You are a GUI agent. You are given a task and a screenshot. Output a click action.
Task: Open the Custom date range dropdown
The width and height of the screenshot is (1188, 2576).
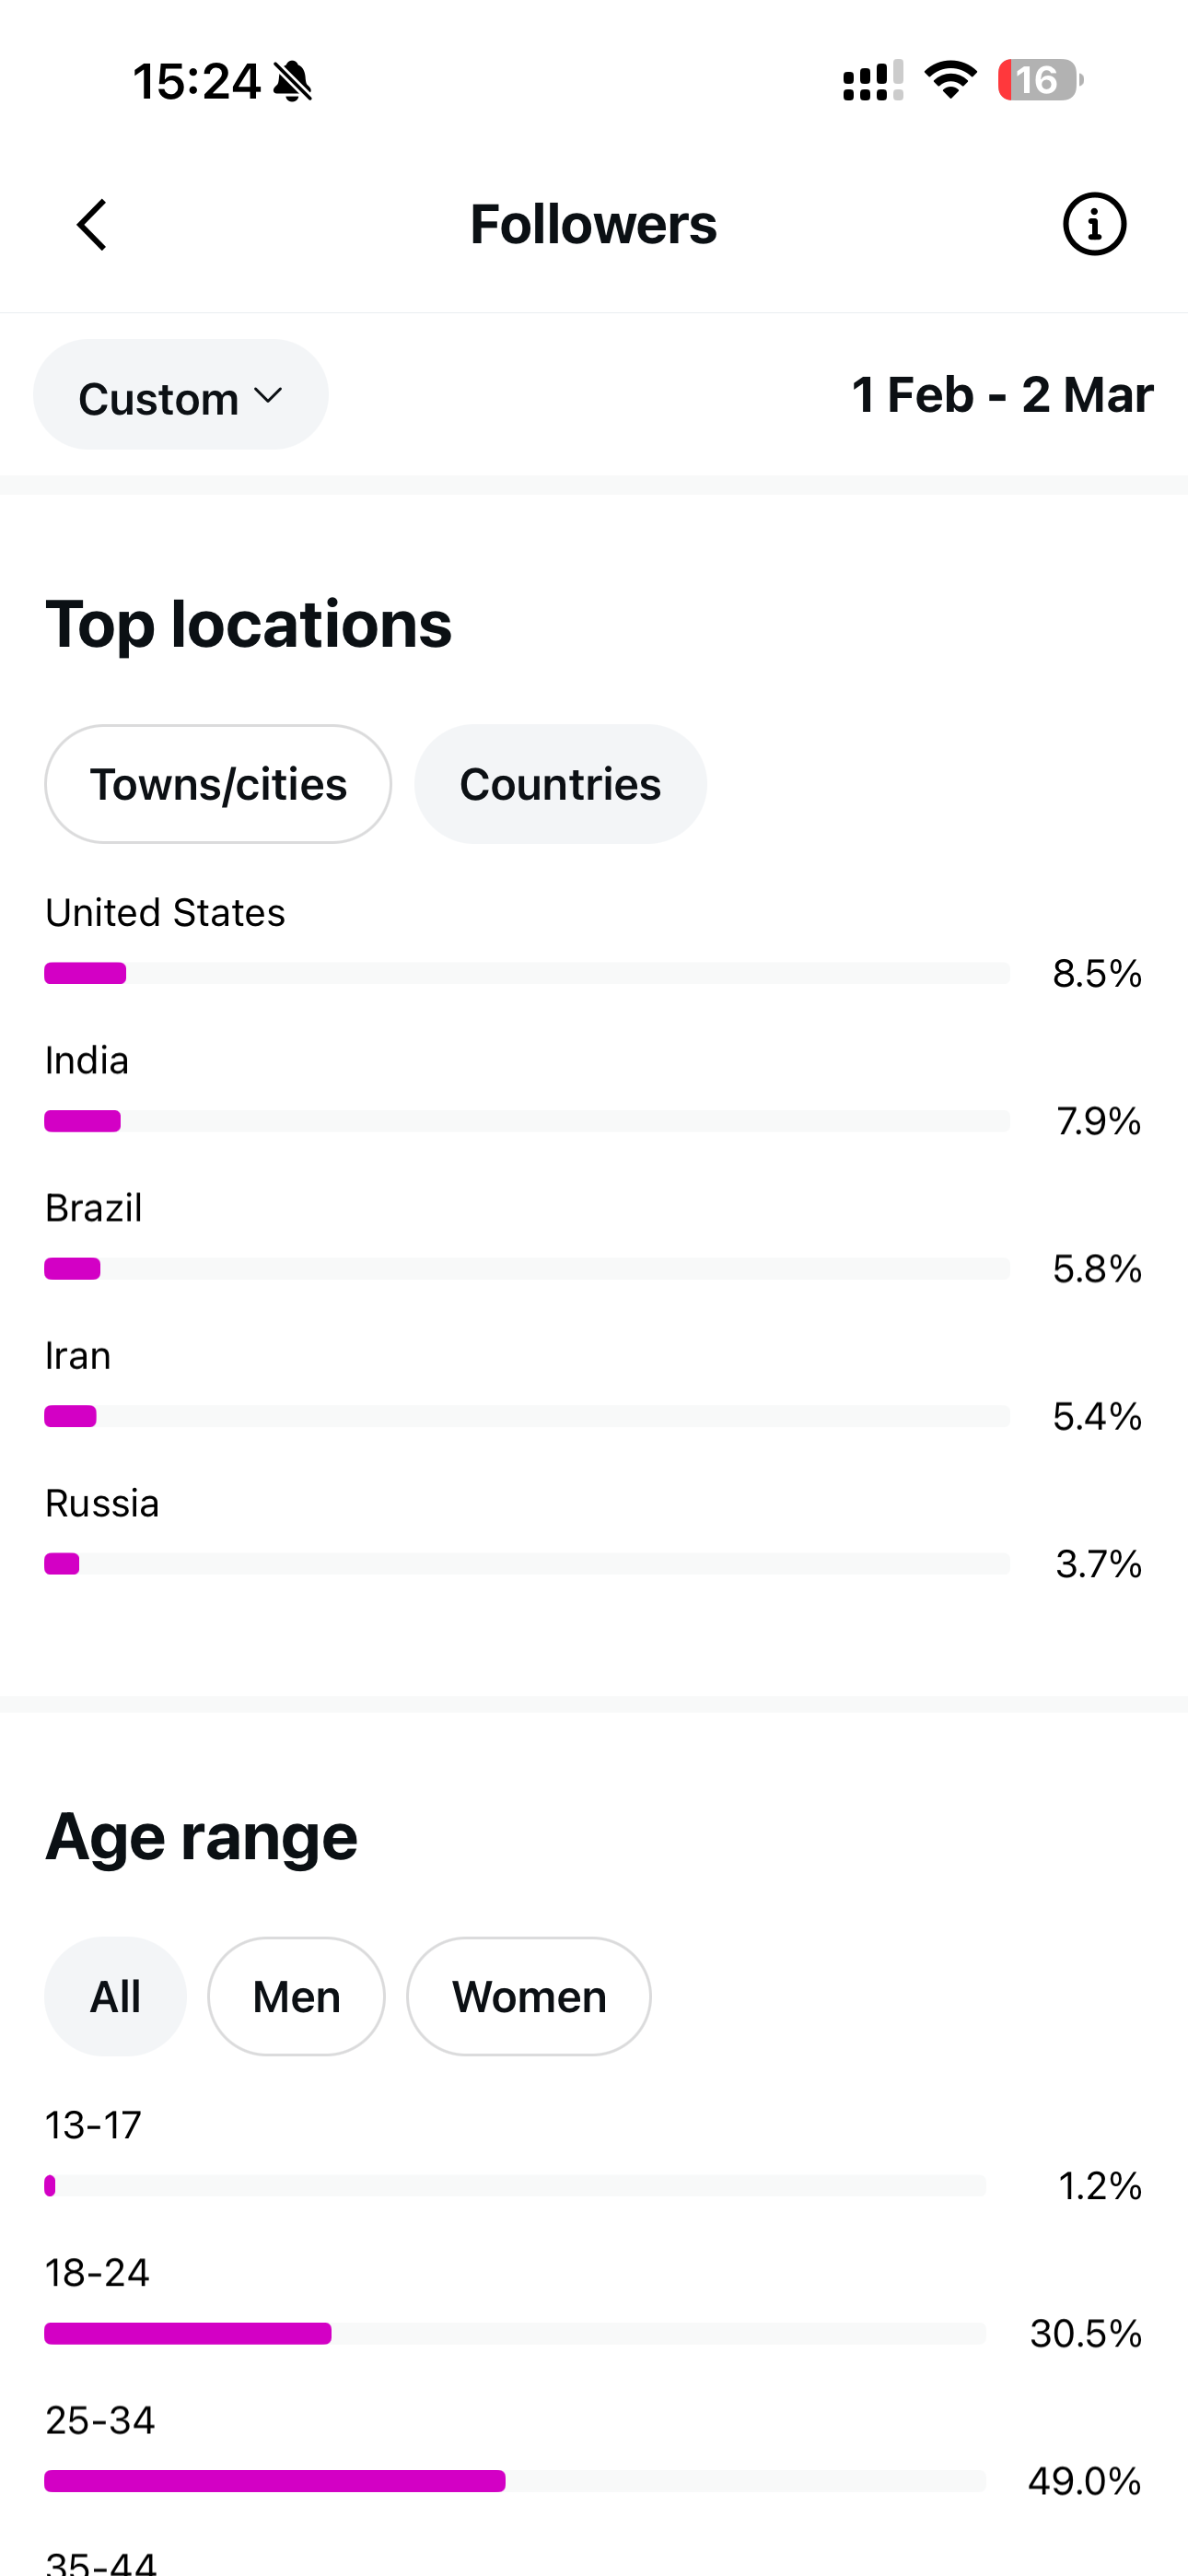coord(181,395)
